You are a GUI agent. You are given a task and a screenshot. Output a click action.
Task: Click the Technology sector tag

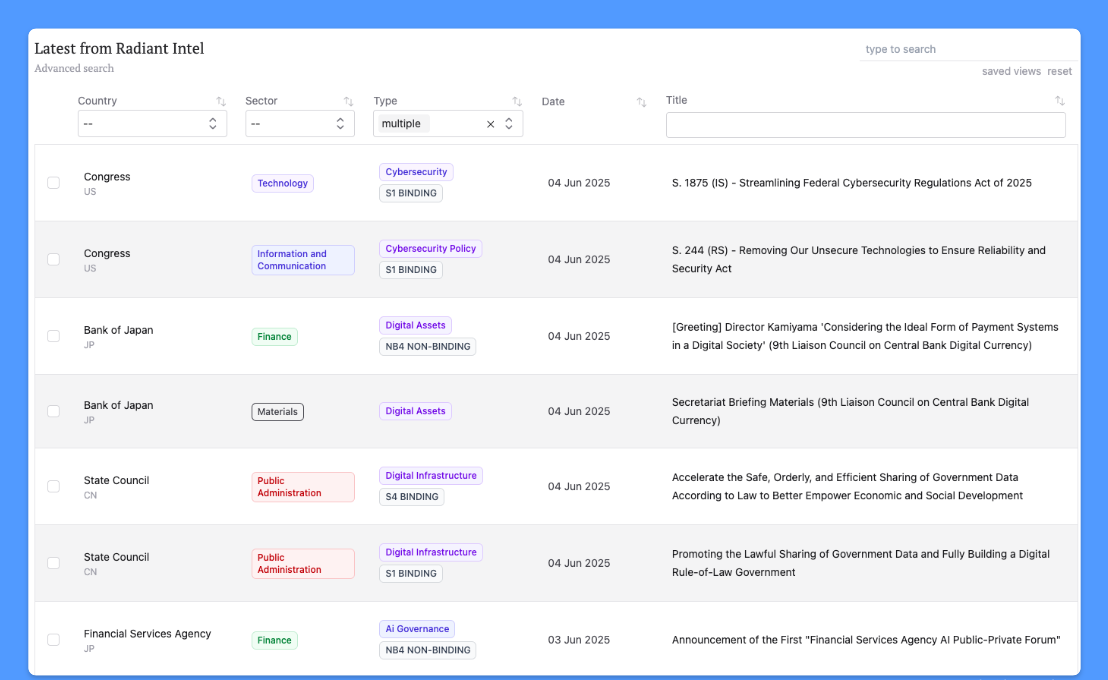point(283,183)
